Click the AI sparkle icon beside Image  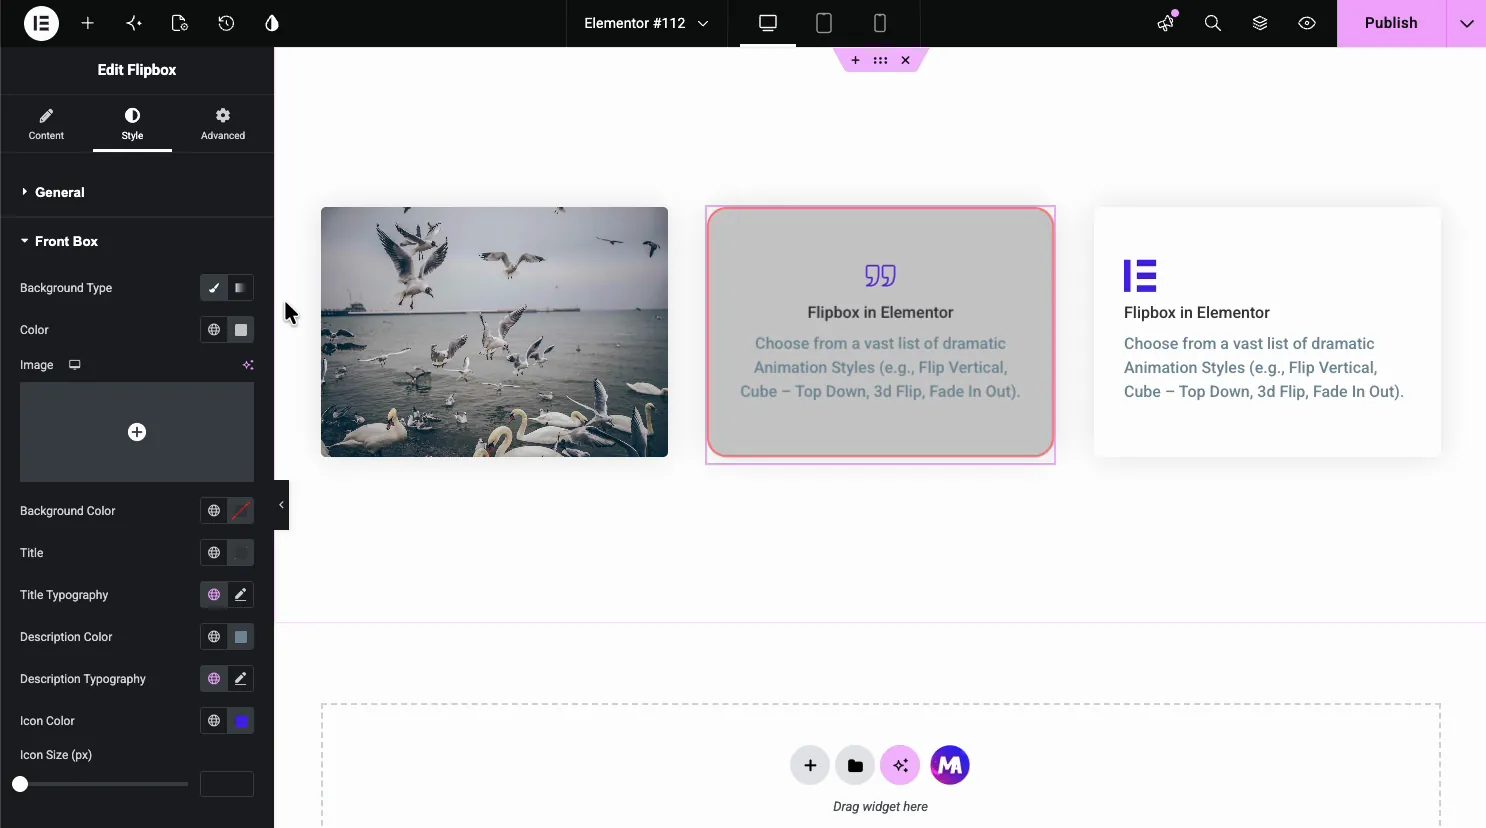248,365
